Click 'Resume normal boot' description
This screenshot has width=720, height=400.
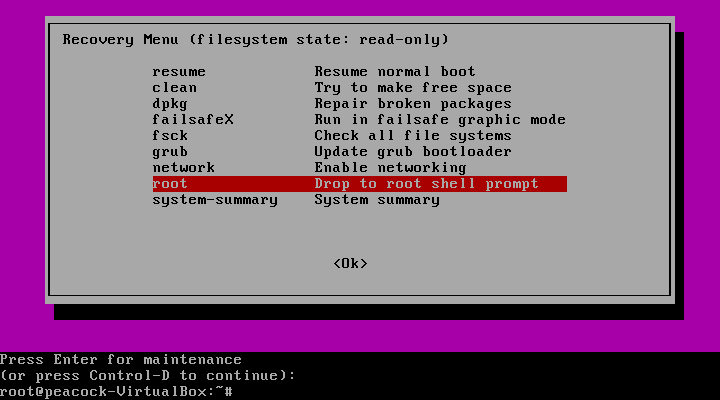(395, 72)
